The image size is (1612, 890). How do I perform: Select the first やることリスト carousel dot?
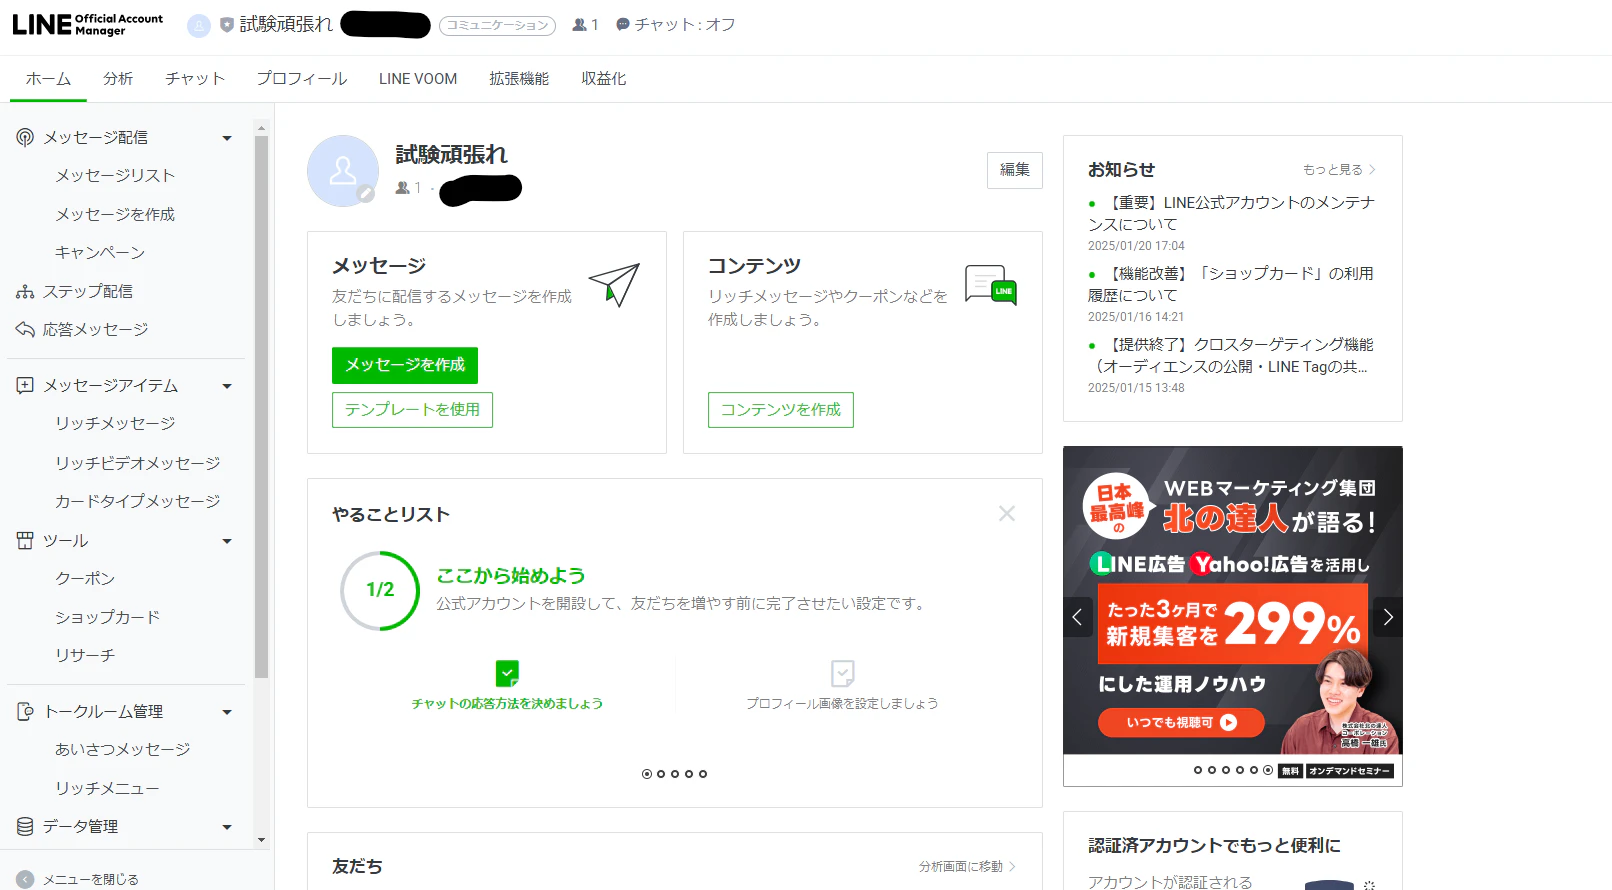click(x=647, y=774)
